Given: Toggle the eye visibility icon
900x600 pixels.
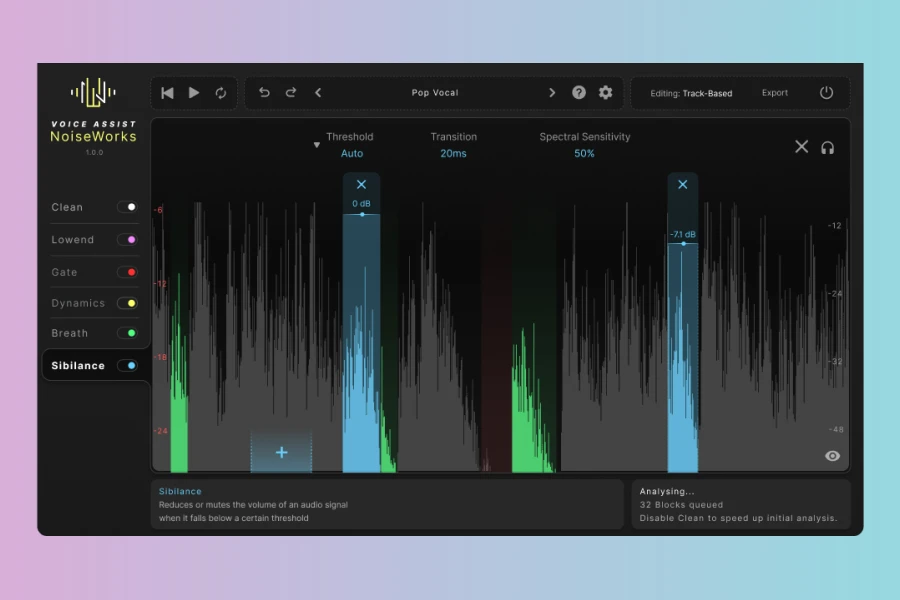Looking at the screenshot, I should 832,456.
